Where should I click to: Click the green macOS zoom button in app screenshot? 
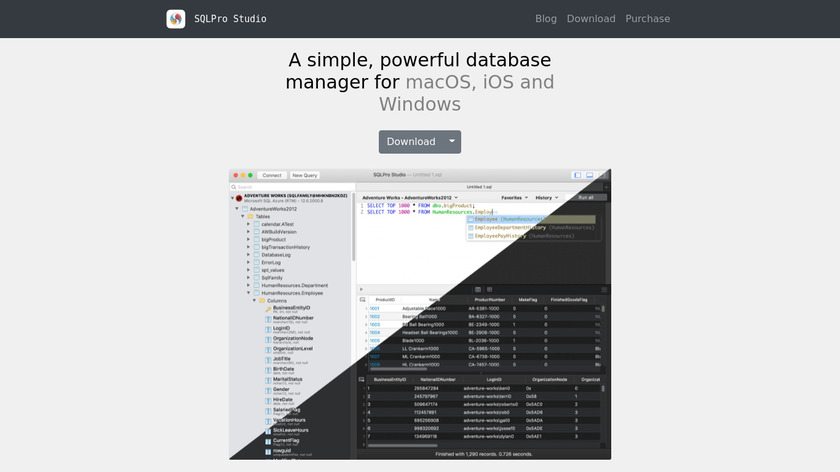pos(250,175)
